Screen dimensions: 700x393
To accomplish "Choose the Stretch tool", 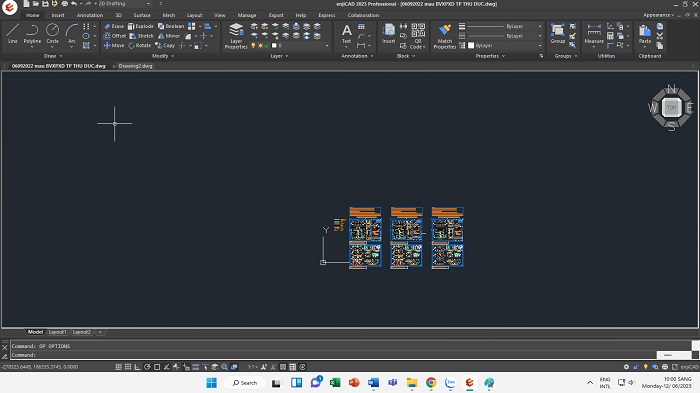I will point(141,36).
